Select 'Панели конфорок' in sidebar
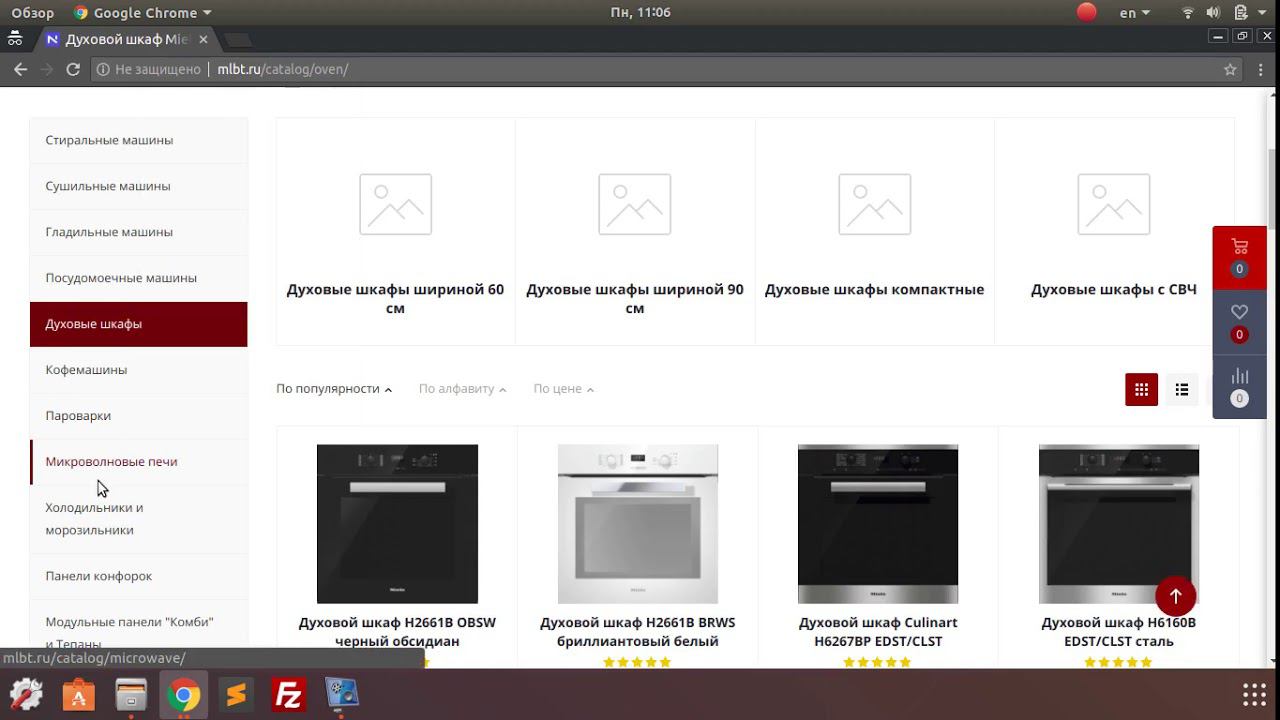This screenshot has height=720, width=1280. point(139,576)
